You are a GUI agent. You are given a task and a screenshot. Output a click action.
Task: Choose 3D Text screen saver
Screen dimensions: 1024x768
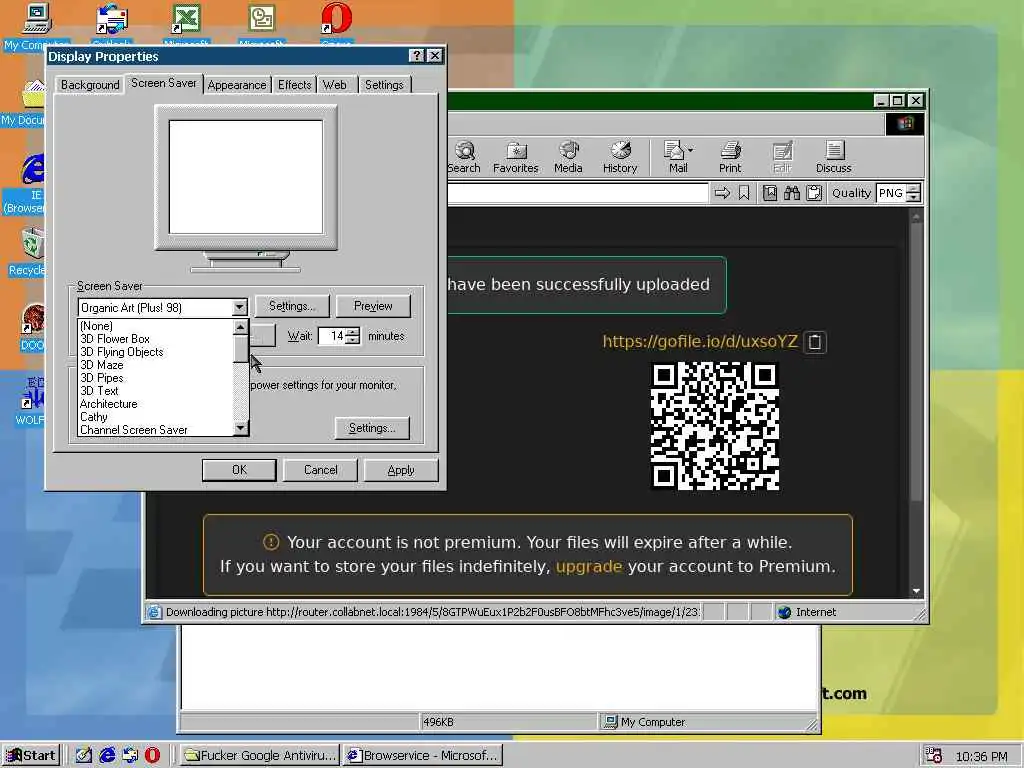click(x=155, y=391)
